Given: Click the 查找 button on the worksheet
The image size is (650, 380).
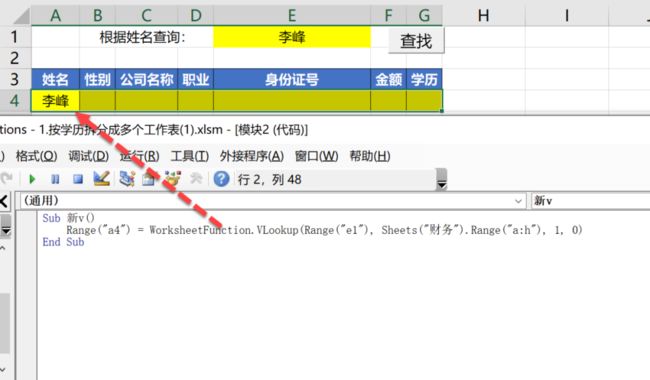Looking at the screenshot, I should 416,41.
